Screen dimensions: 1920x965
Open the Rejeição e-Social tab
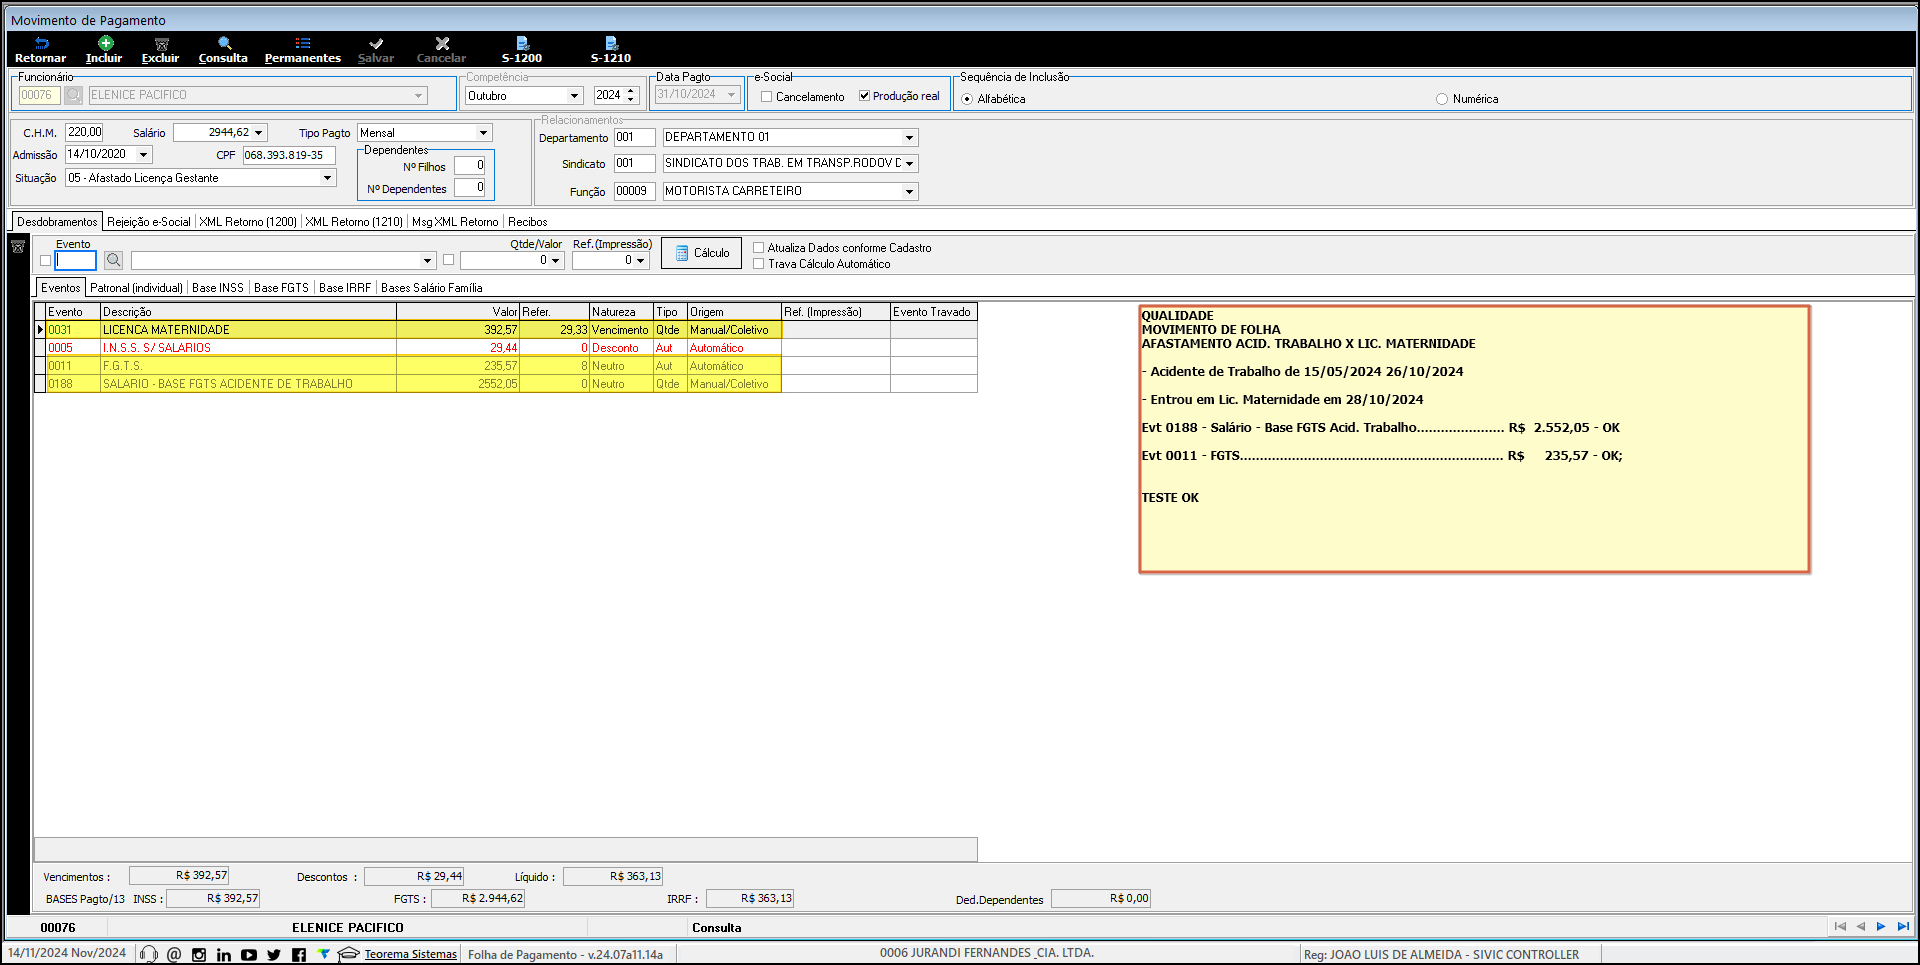[x=148, y=222]
